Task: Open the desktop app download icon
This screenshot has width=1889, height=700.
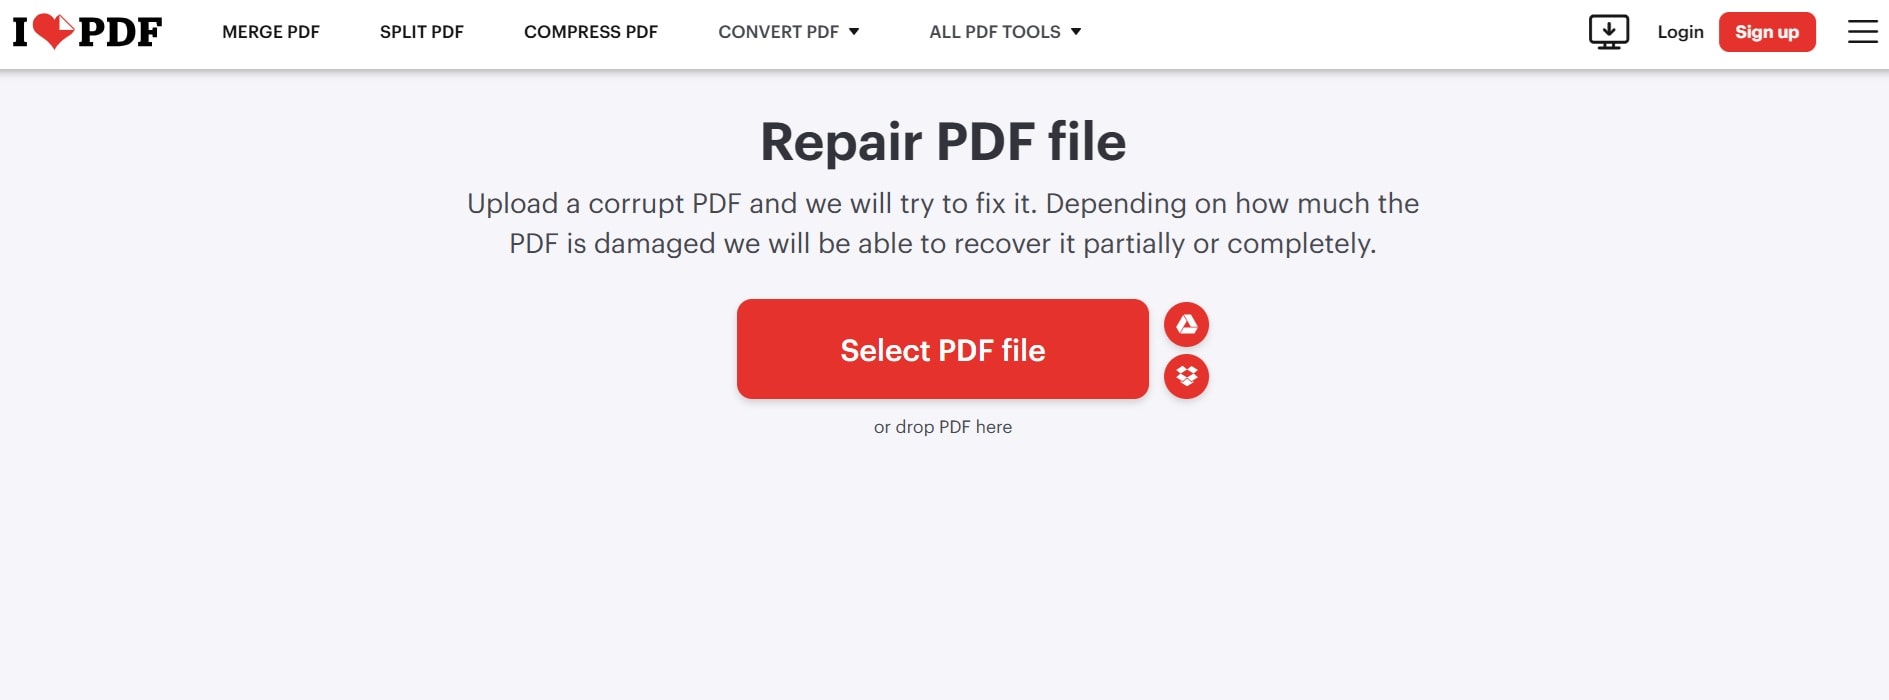Action: pyautogui.click(x=1608, y=32)
